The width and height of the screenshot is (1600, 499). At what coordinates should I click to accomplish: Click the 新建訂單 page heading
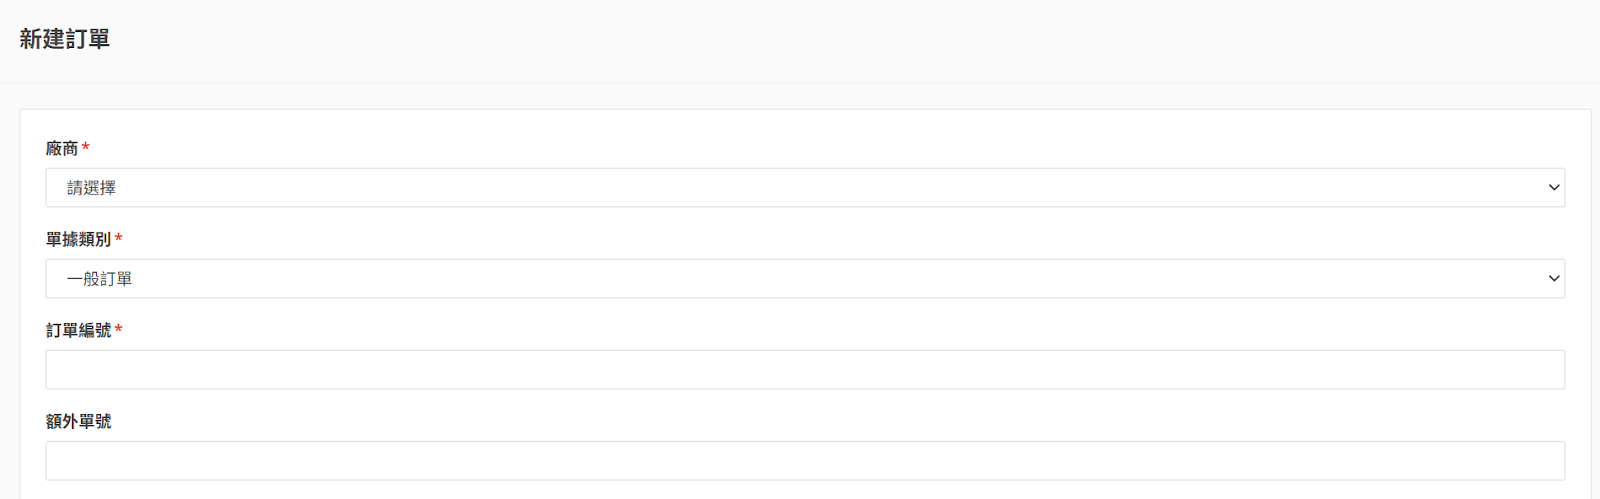[x=64, y=39]
